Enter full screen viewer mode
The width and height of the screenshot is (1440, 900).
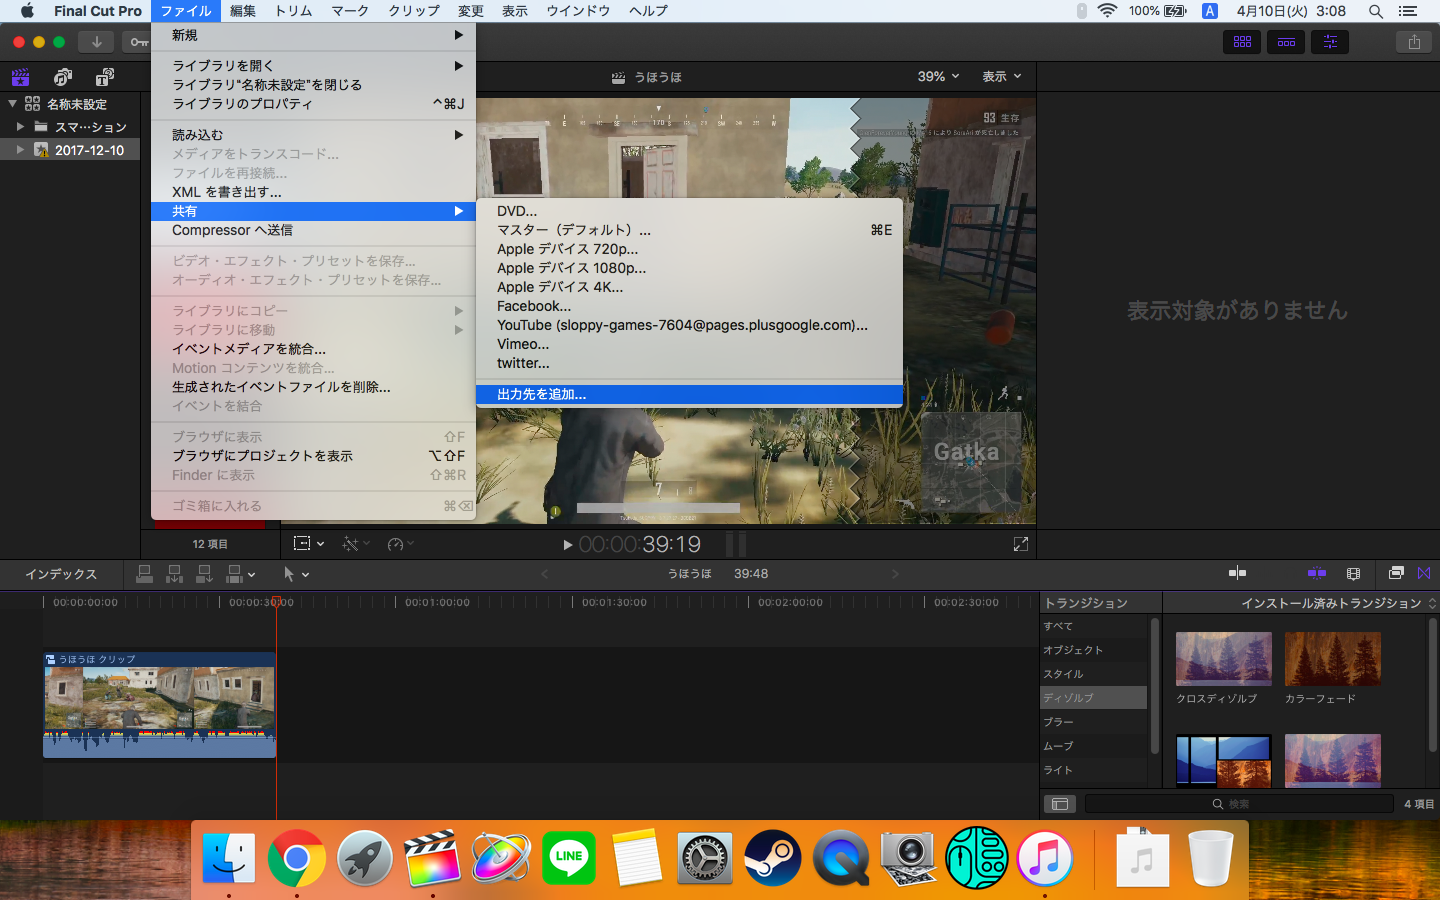[1020, 544]
